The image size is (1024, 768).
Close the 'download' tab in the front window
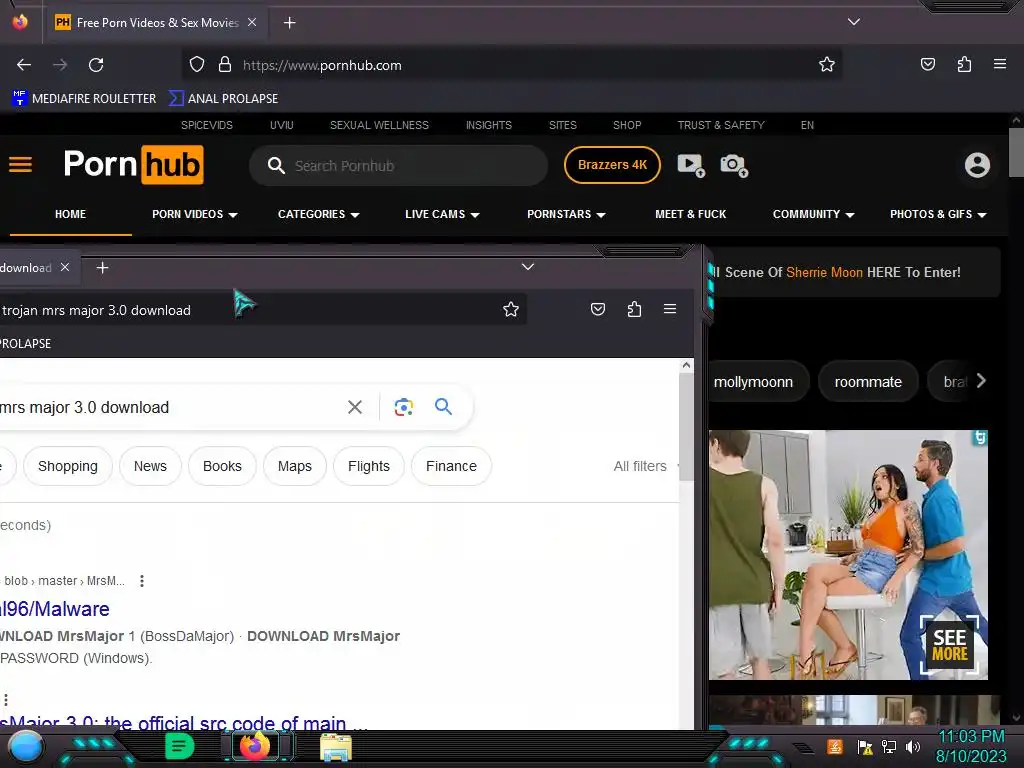coord(65,267)
